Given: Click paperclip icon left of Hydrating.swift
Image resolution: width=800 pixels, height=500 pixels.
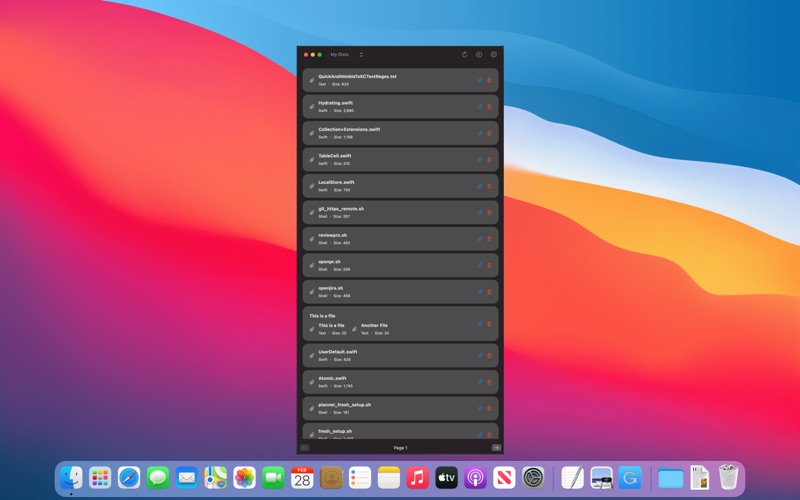Looking at the screenshot, I should pyautogui.click(x=312, y=107).
